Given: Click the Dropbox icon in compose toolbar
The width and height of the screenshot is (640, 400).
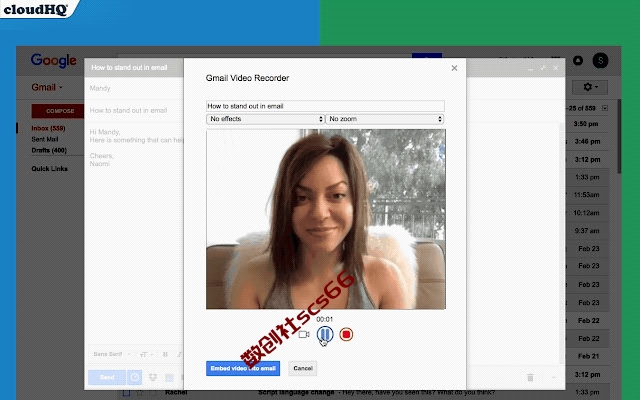Looking at the screenshot, I should pyautogui.click(x=153, y=377).
